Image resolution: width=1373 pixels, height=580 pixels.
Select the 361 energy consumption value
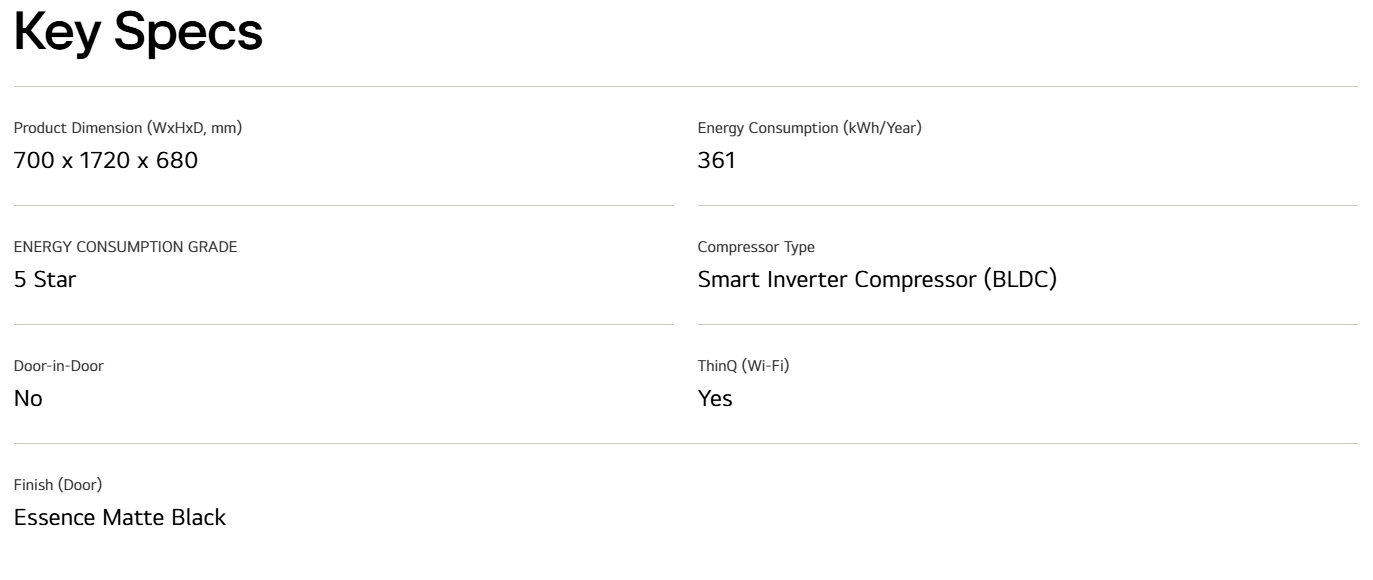(x=716, y=160)
